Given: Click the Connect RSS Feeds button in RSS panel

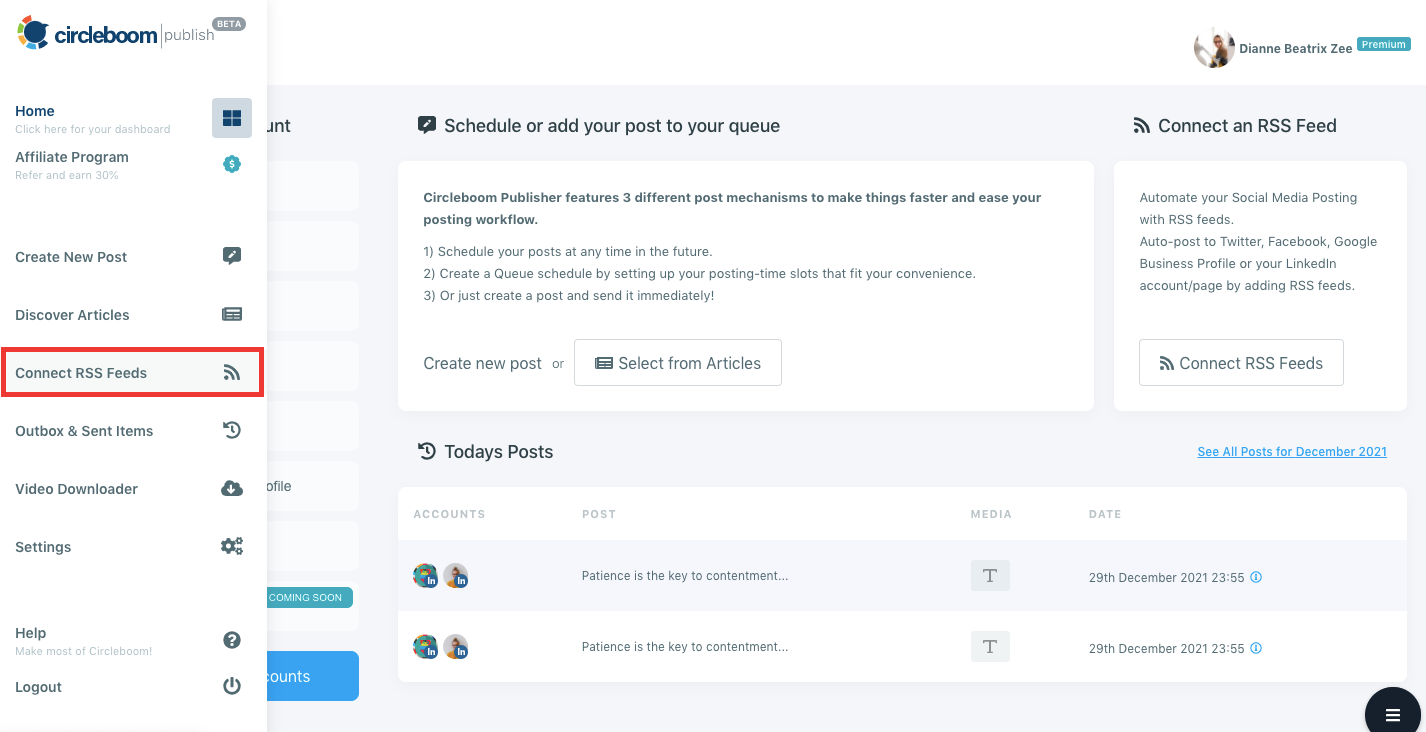Looking at the screenshot, I should [x=1241, y=362].
